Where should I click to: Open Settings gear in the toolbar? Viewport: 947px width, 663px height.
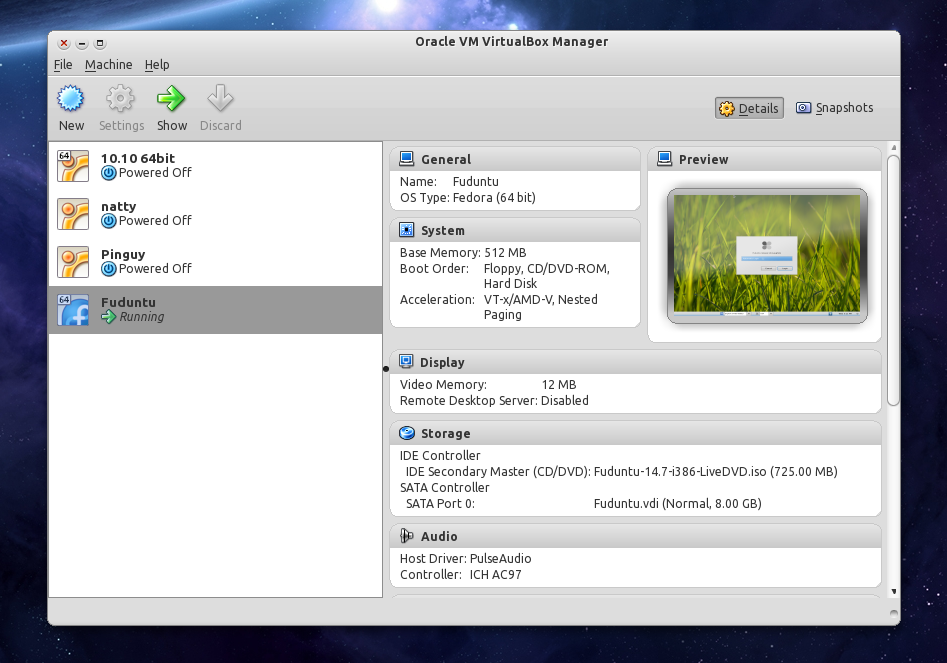click(x=121, y=99)
